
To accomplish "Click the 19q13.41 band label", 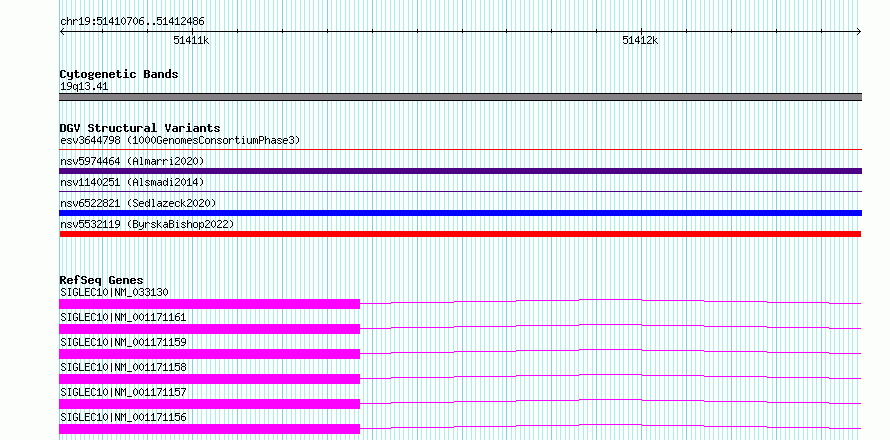I will pyautogui.click(x=84, y=87).
